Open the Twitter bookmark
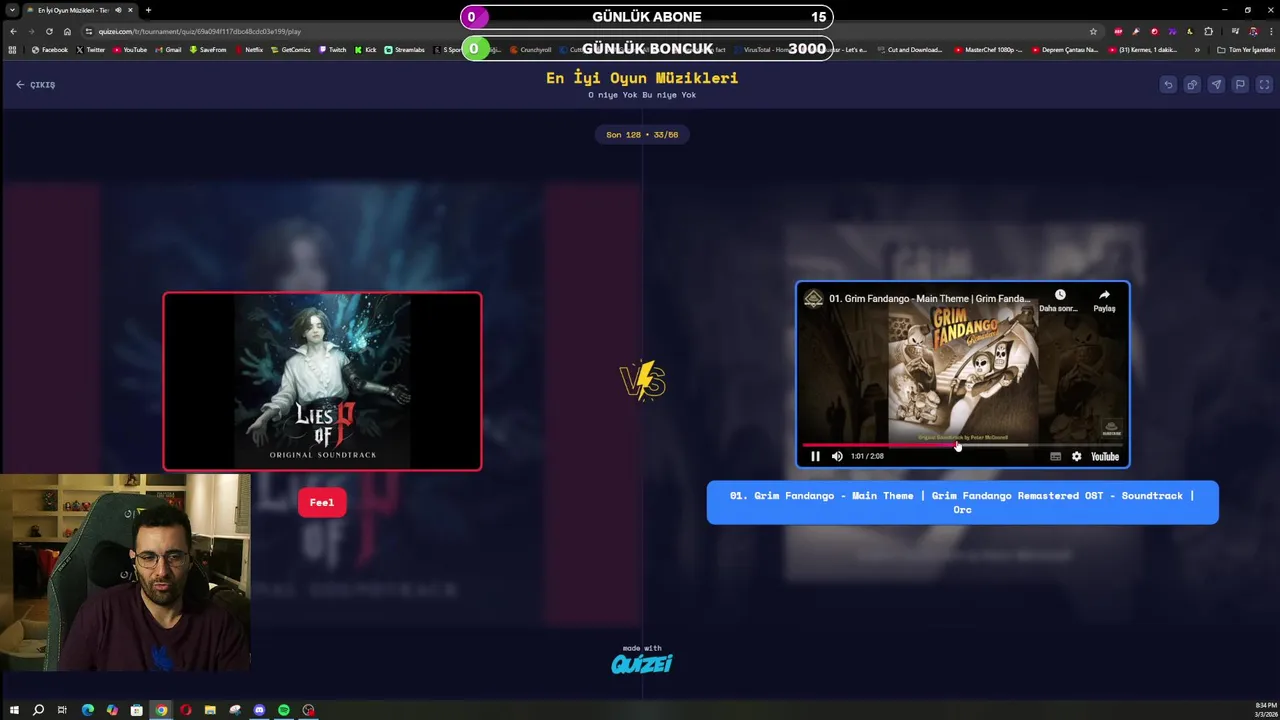 point(91,50)
